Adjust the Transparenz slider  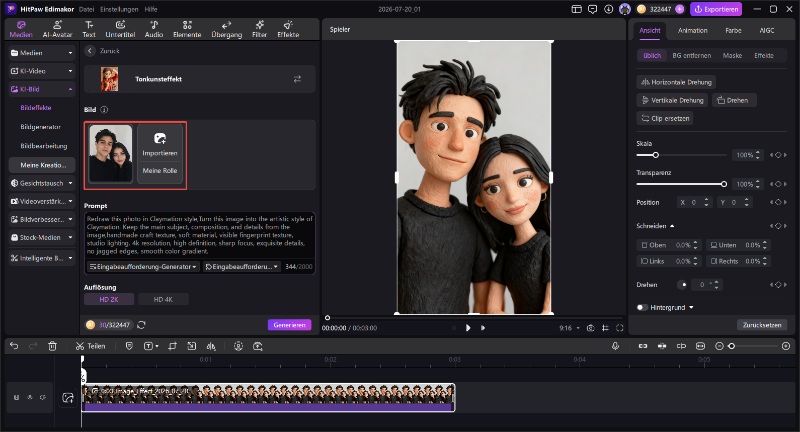[682, 184]
